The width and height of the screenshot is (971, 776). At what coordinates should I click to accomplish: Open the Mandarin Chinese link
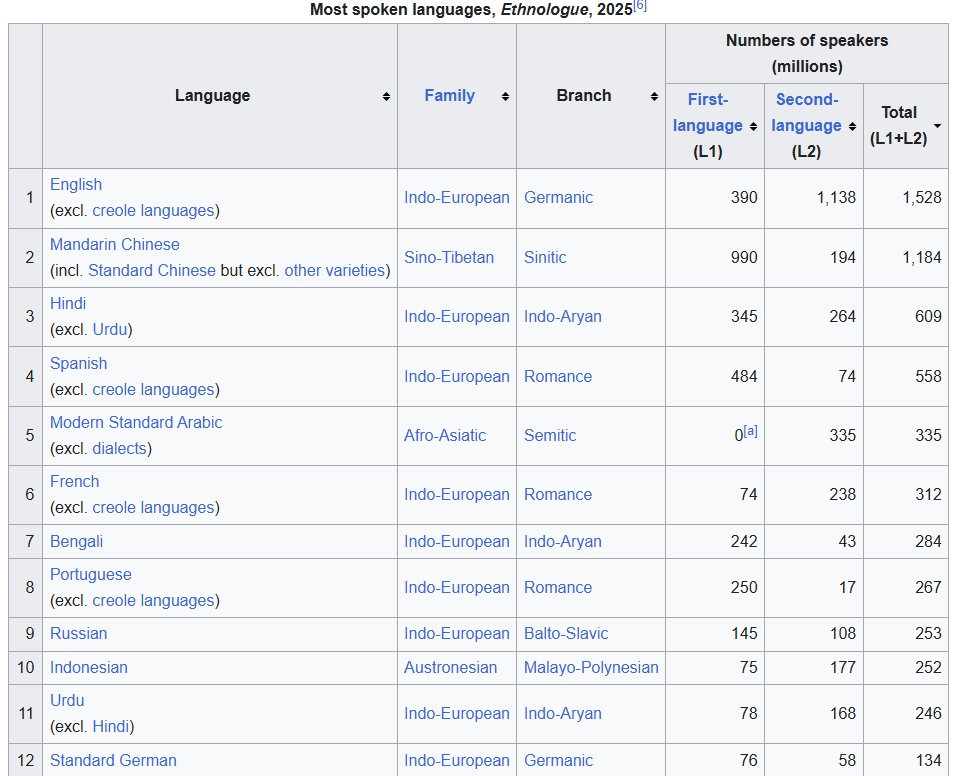coord(115,245)
